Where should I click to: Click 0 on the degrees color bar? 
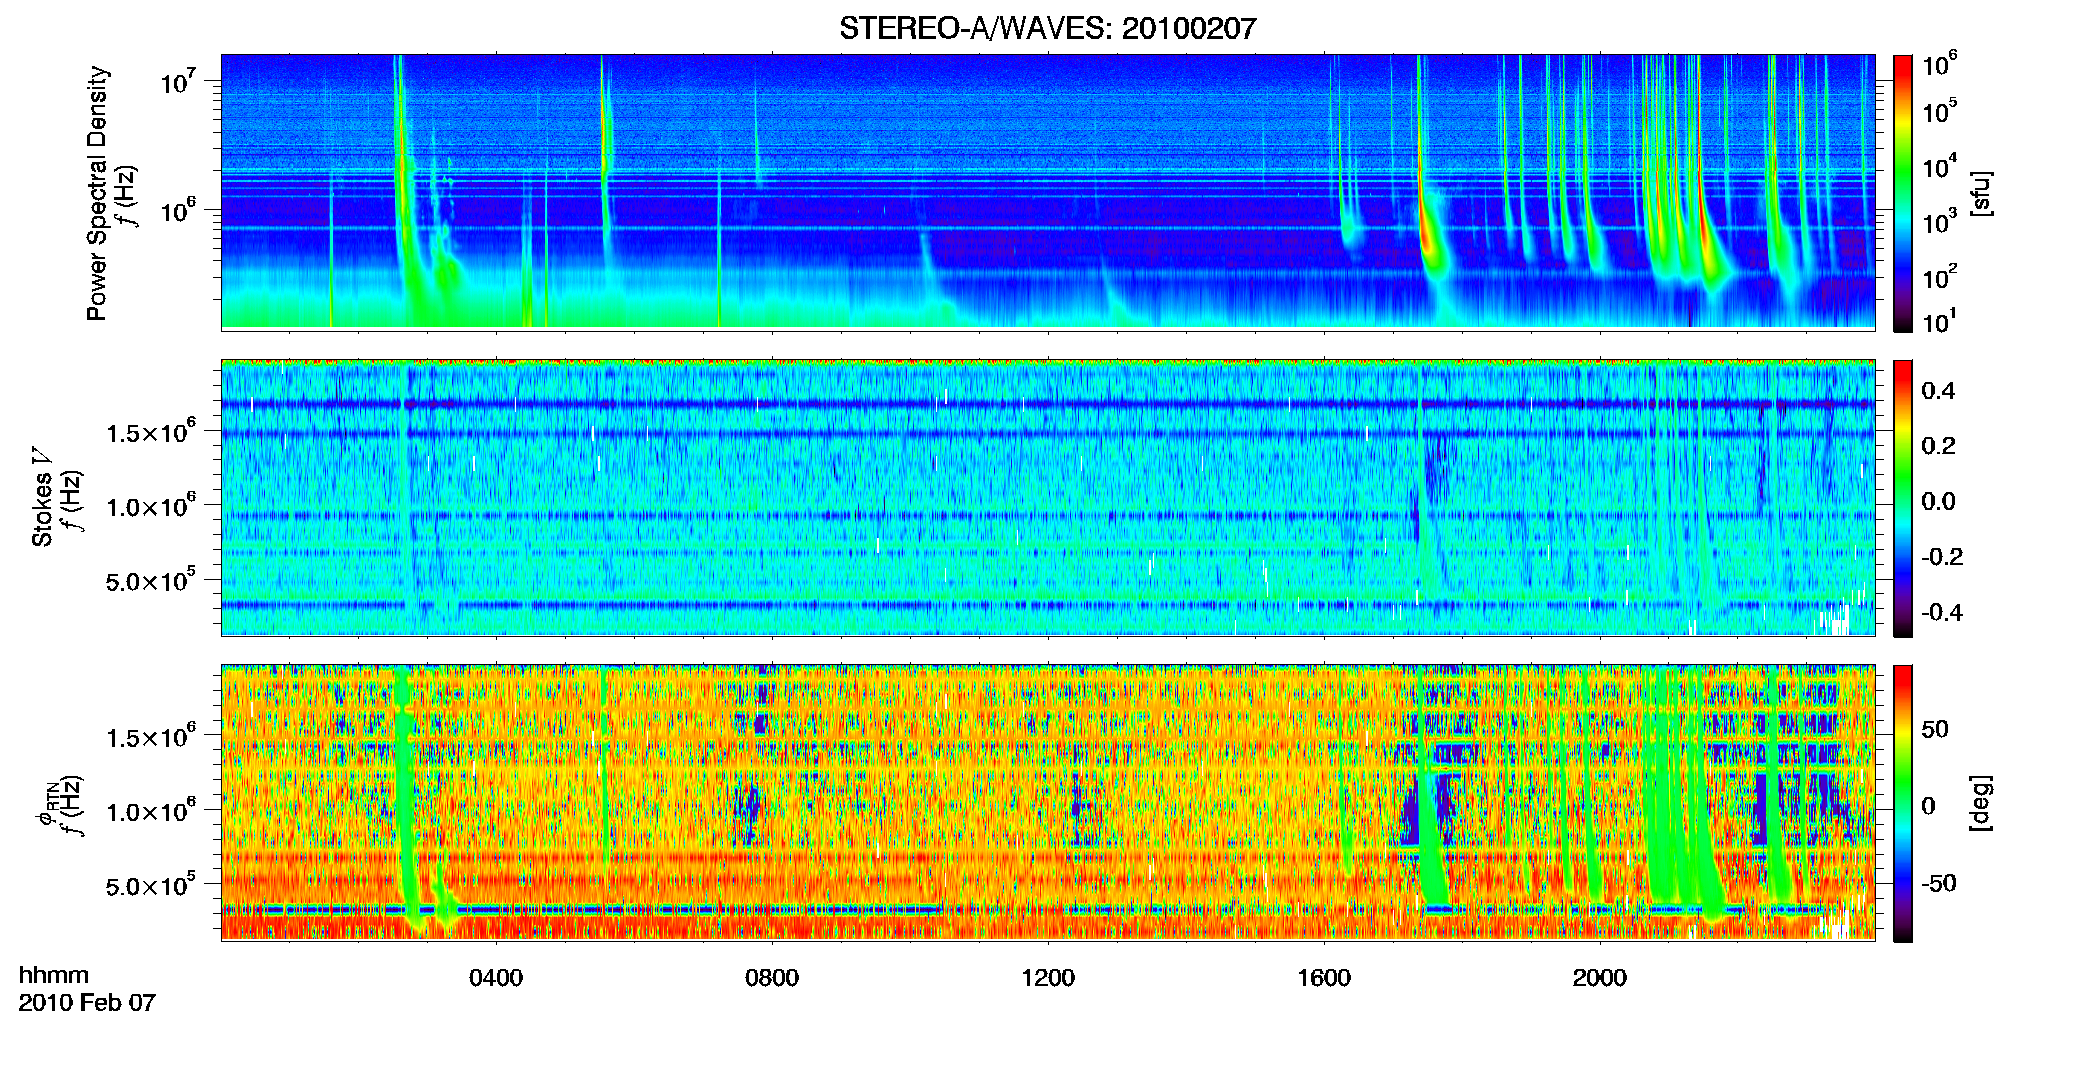[x=1928, y=806]
